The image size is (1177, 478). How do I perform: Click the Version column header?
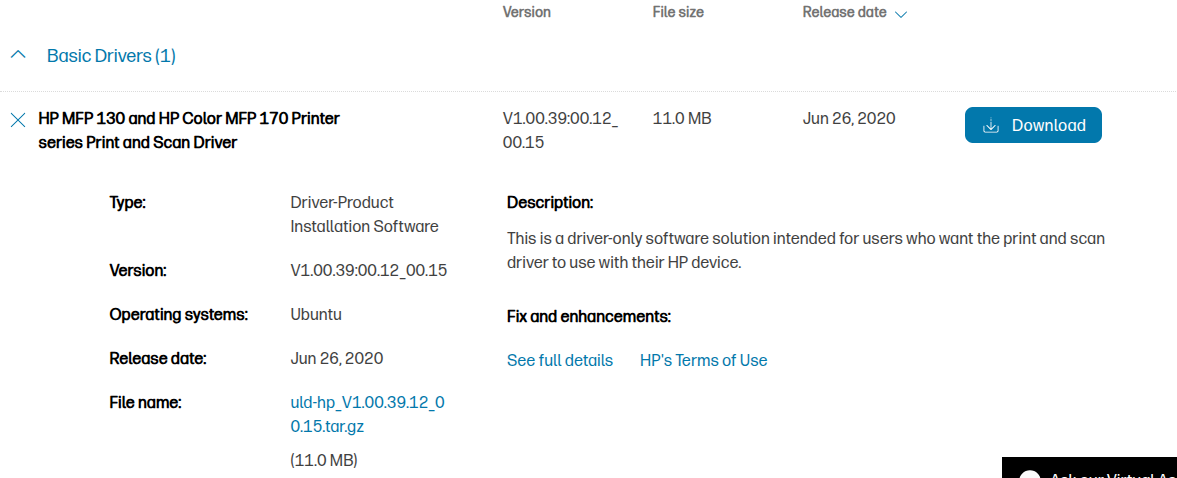[x=526, y=12]
